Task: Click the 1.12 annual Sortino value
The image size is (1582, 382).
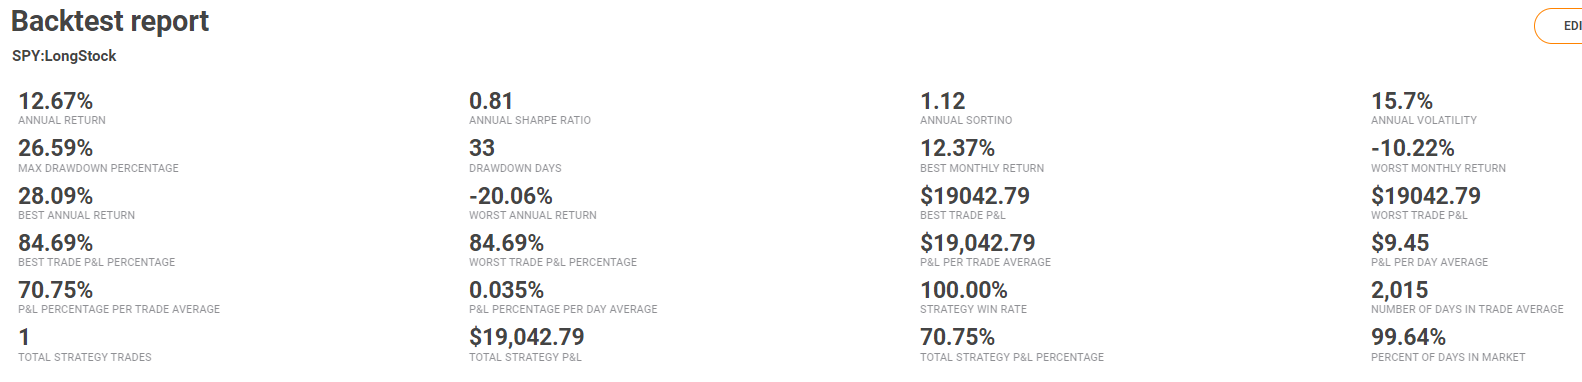Action: coord(943,101)
